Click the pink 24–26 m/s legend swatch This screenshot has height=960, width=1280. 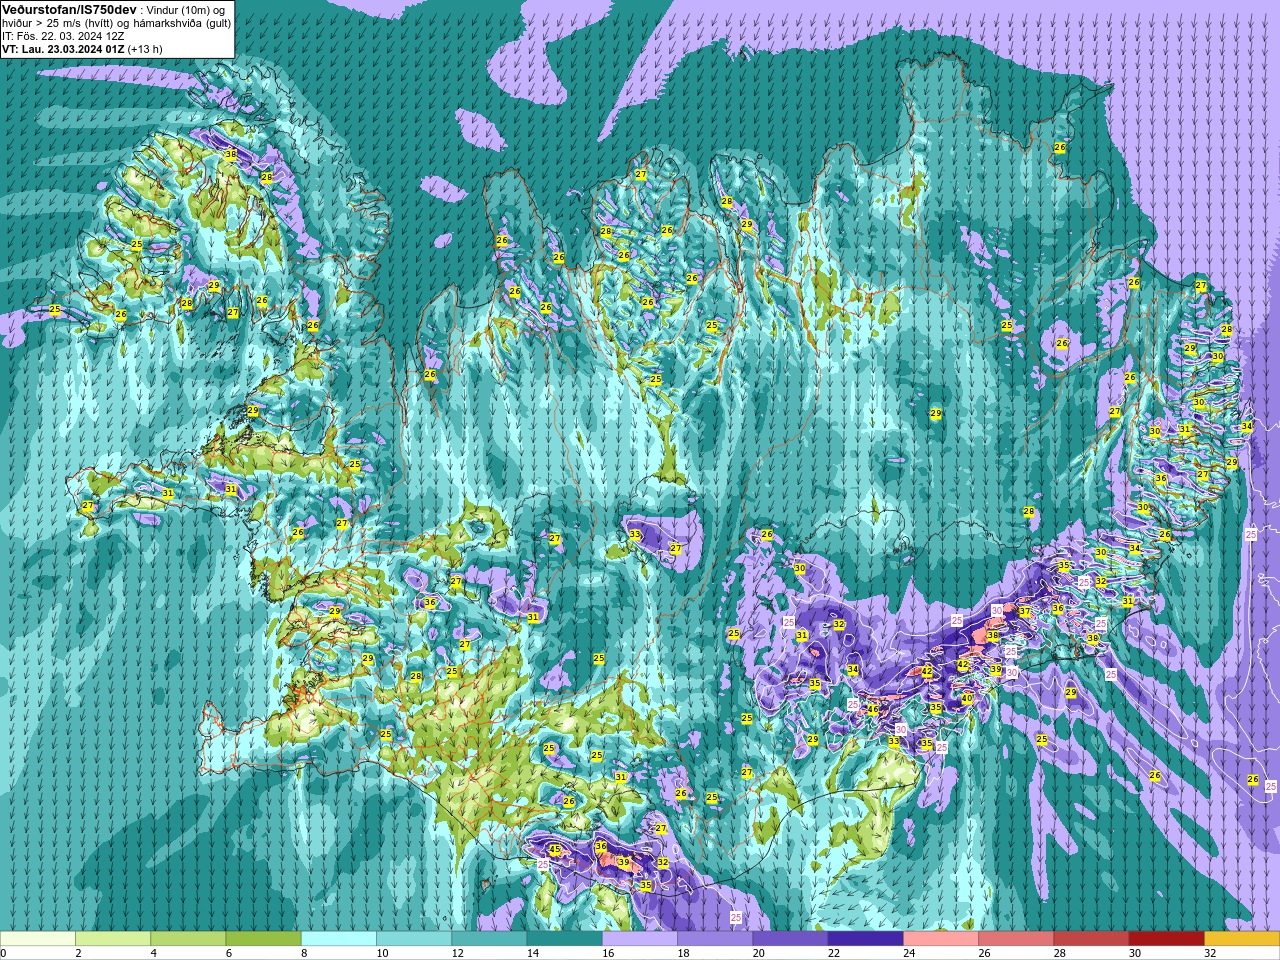[x=941, y=939]
